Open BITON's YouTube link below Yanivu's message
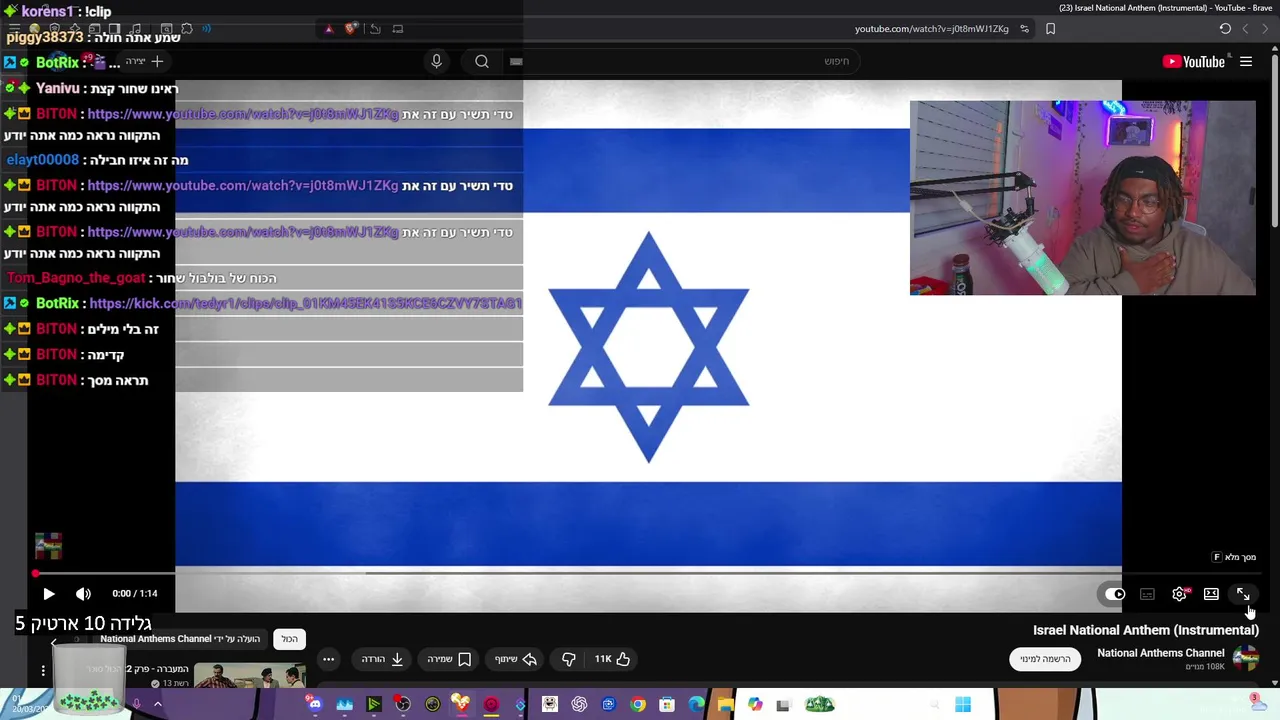This screenshot has width=1280, height=720. pos(243,114)
